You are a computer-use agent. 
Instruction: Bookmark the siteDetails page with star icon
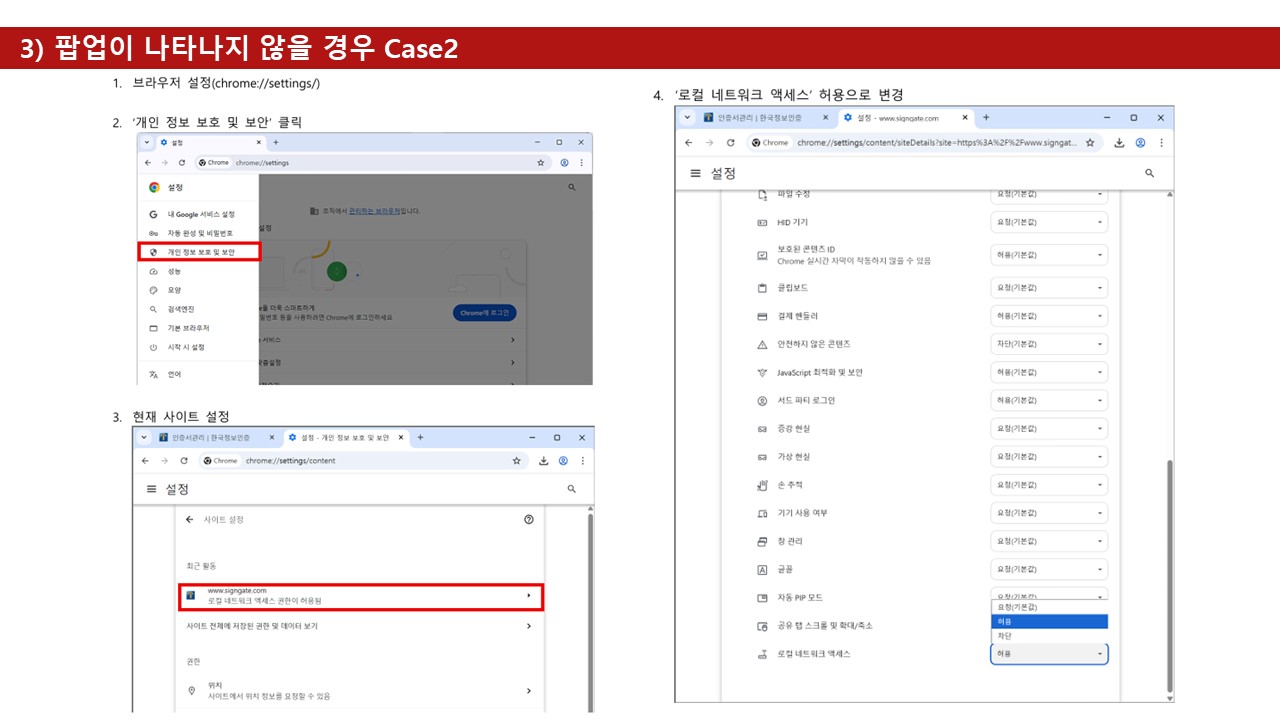[x=1090, y=143]
